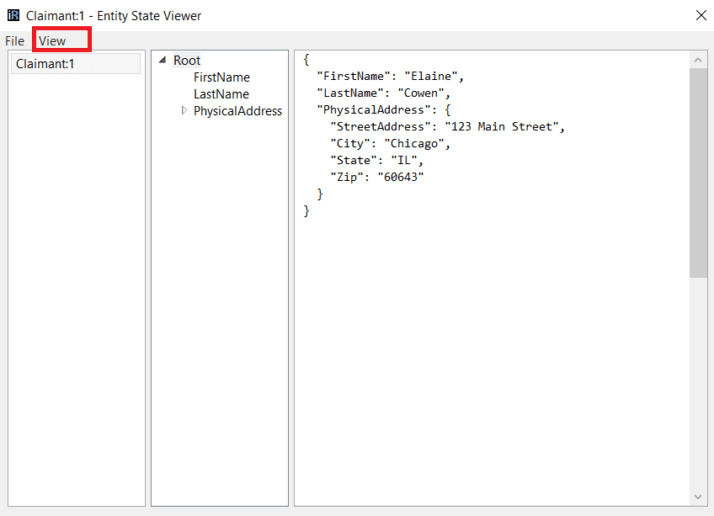The width and height of the screenshot is (714, 516).
Task: Select FirstName in the tree
Action: 221,77
